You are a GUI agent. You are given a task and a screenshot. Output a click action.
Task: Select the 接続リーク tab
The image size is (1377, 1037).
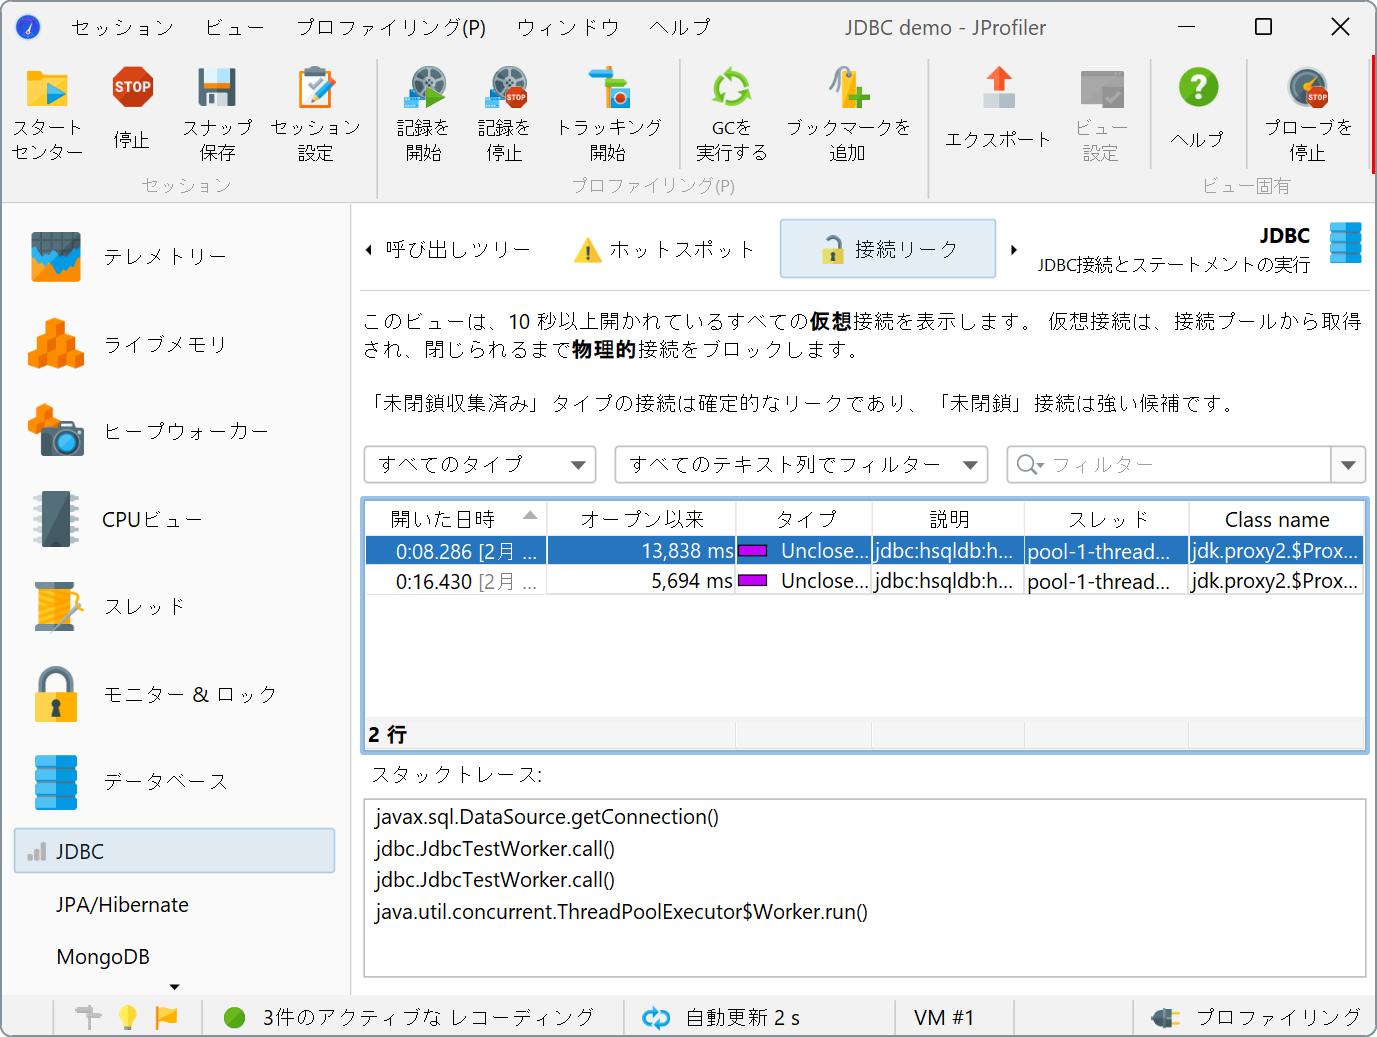click(888, 249)
